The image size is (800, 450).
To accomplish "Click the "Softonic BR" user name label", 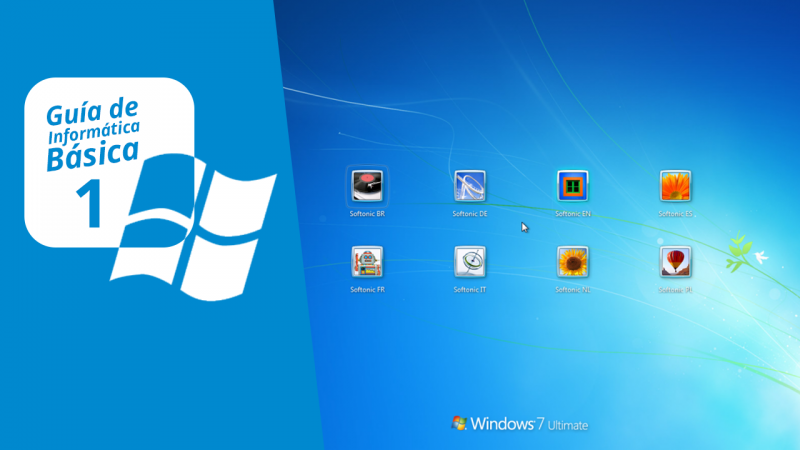I will pyautogui.click(x=367, y=214).
